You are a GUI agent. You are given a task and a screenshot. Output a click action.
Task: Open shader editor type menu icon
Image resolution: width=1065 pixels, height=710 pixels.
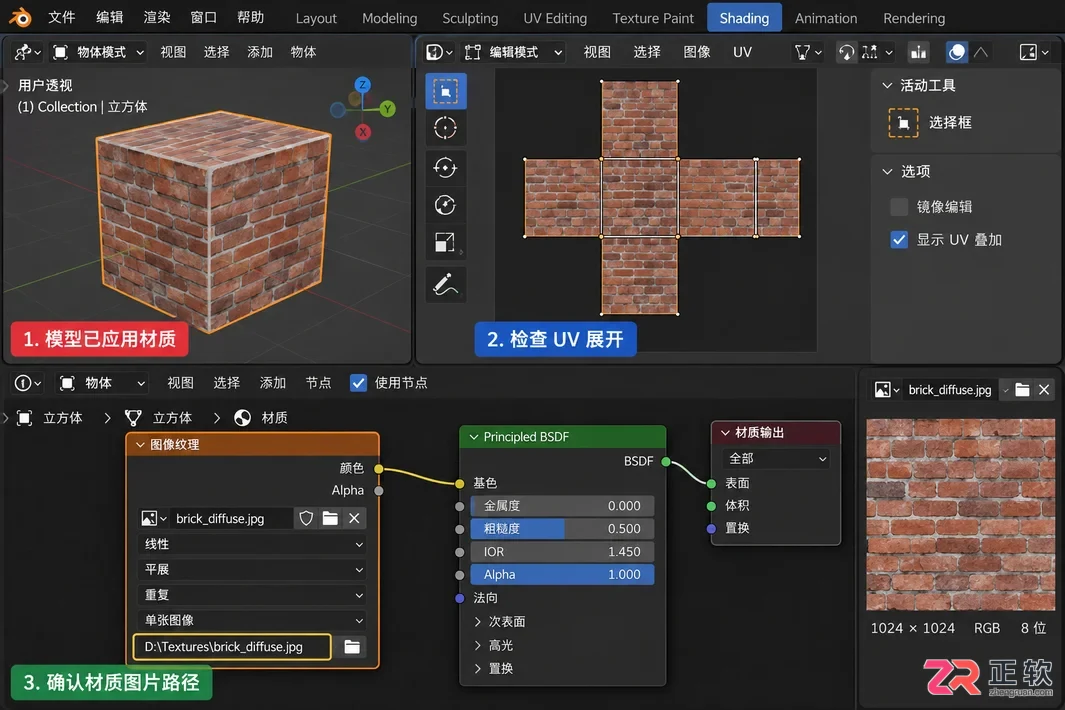(x=27, y=383)
